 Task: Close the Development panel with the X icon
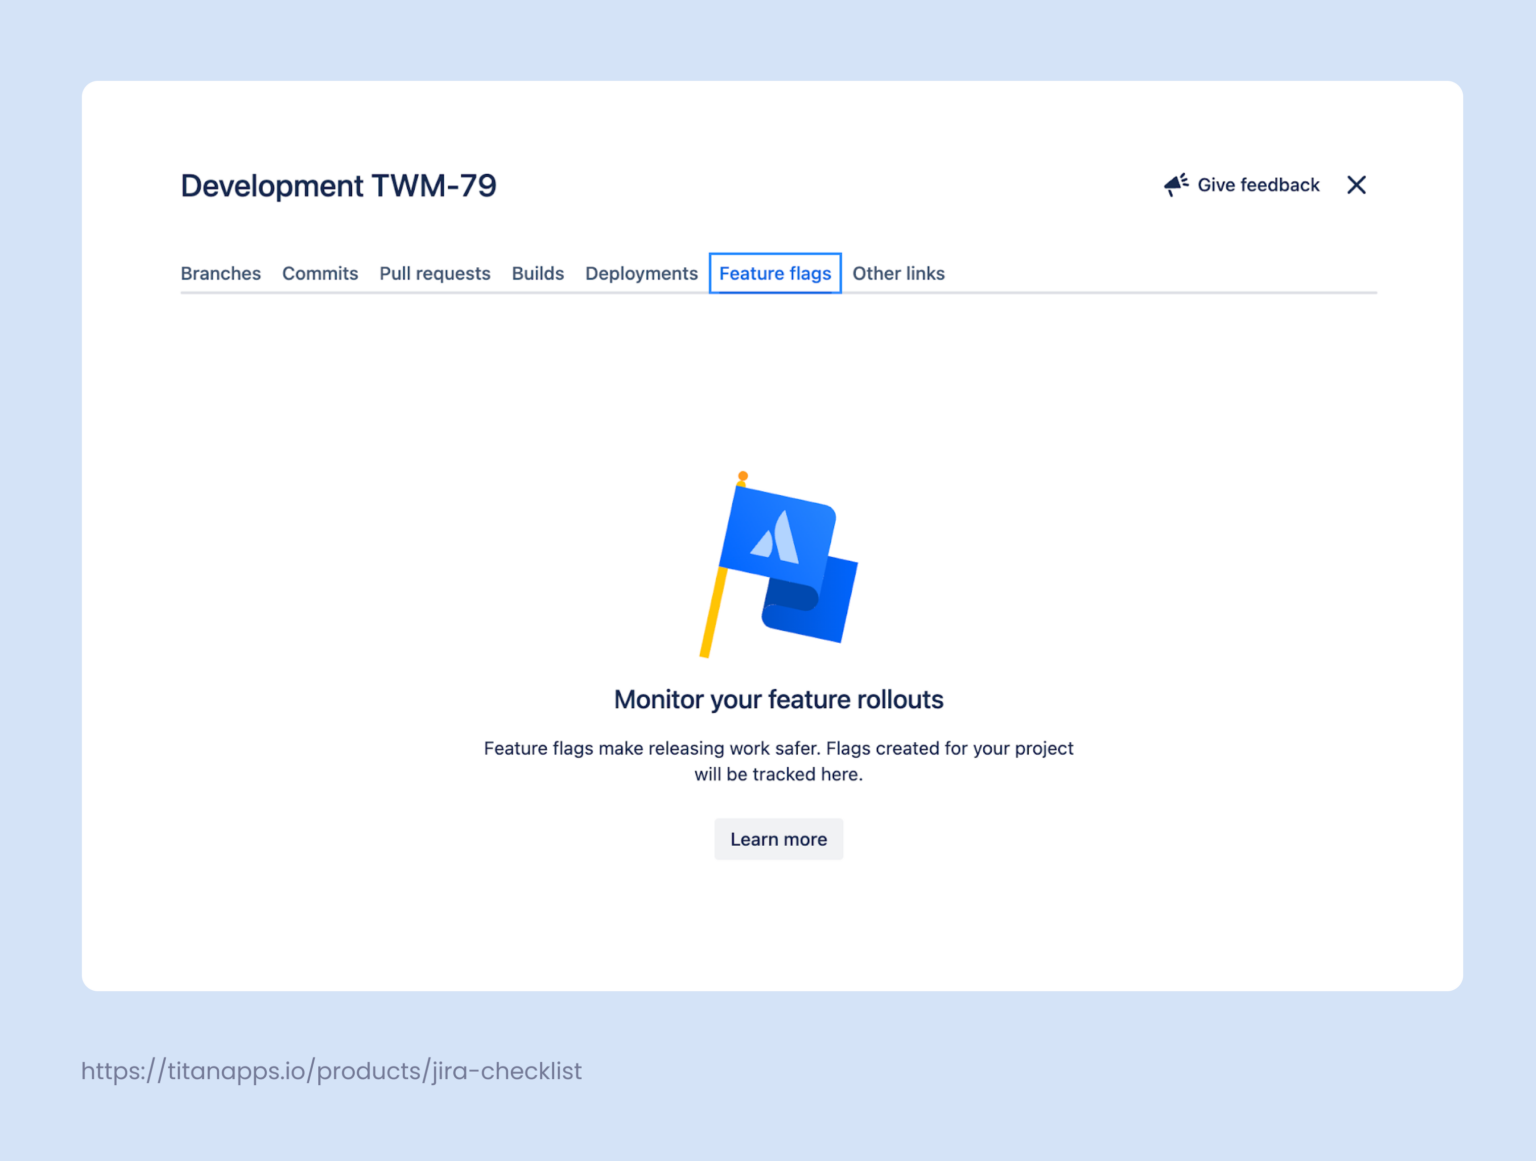pos(1356,184)
